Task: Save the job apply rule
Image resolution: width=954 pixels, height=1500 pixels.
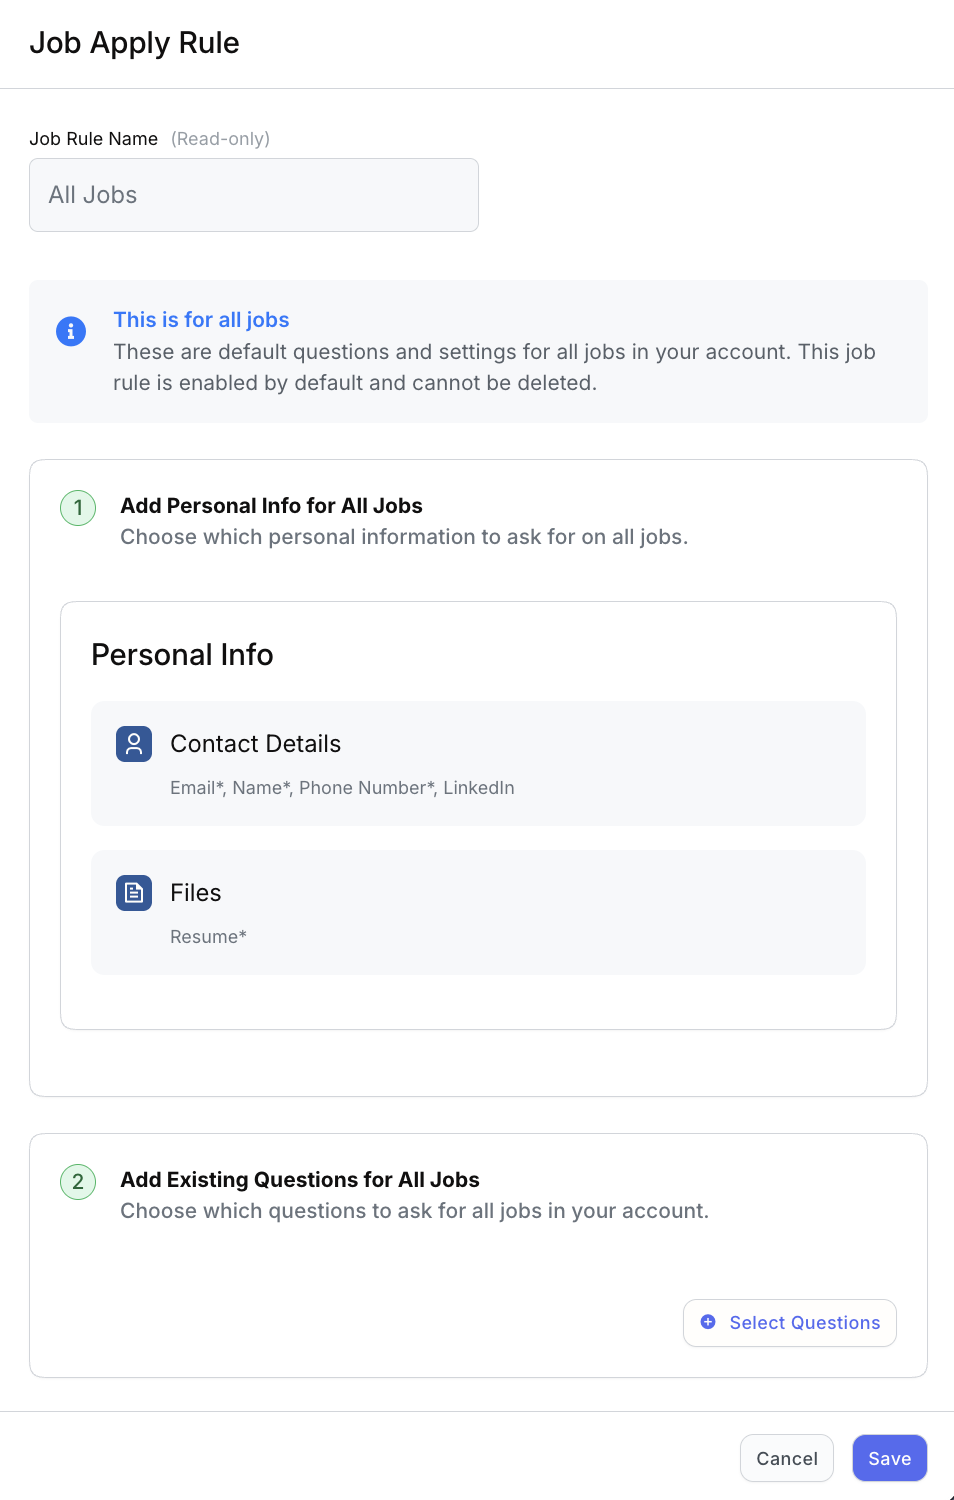Action: (889, 1458)
